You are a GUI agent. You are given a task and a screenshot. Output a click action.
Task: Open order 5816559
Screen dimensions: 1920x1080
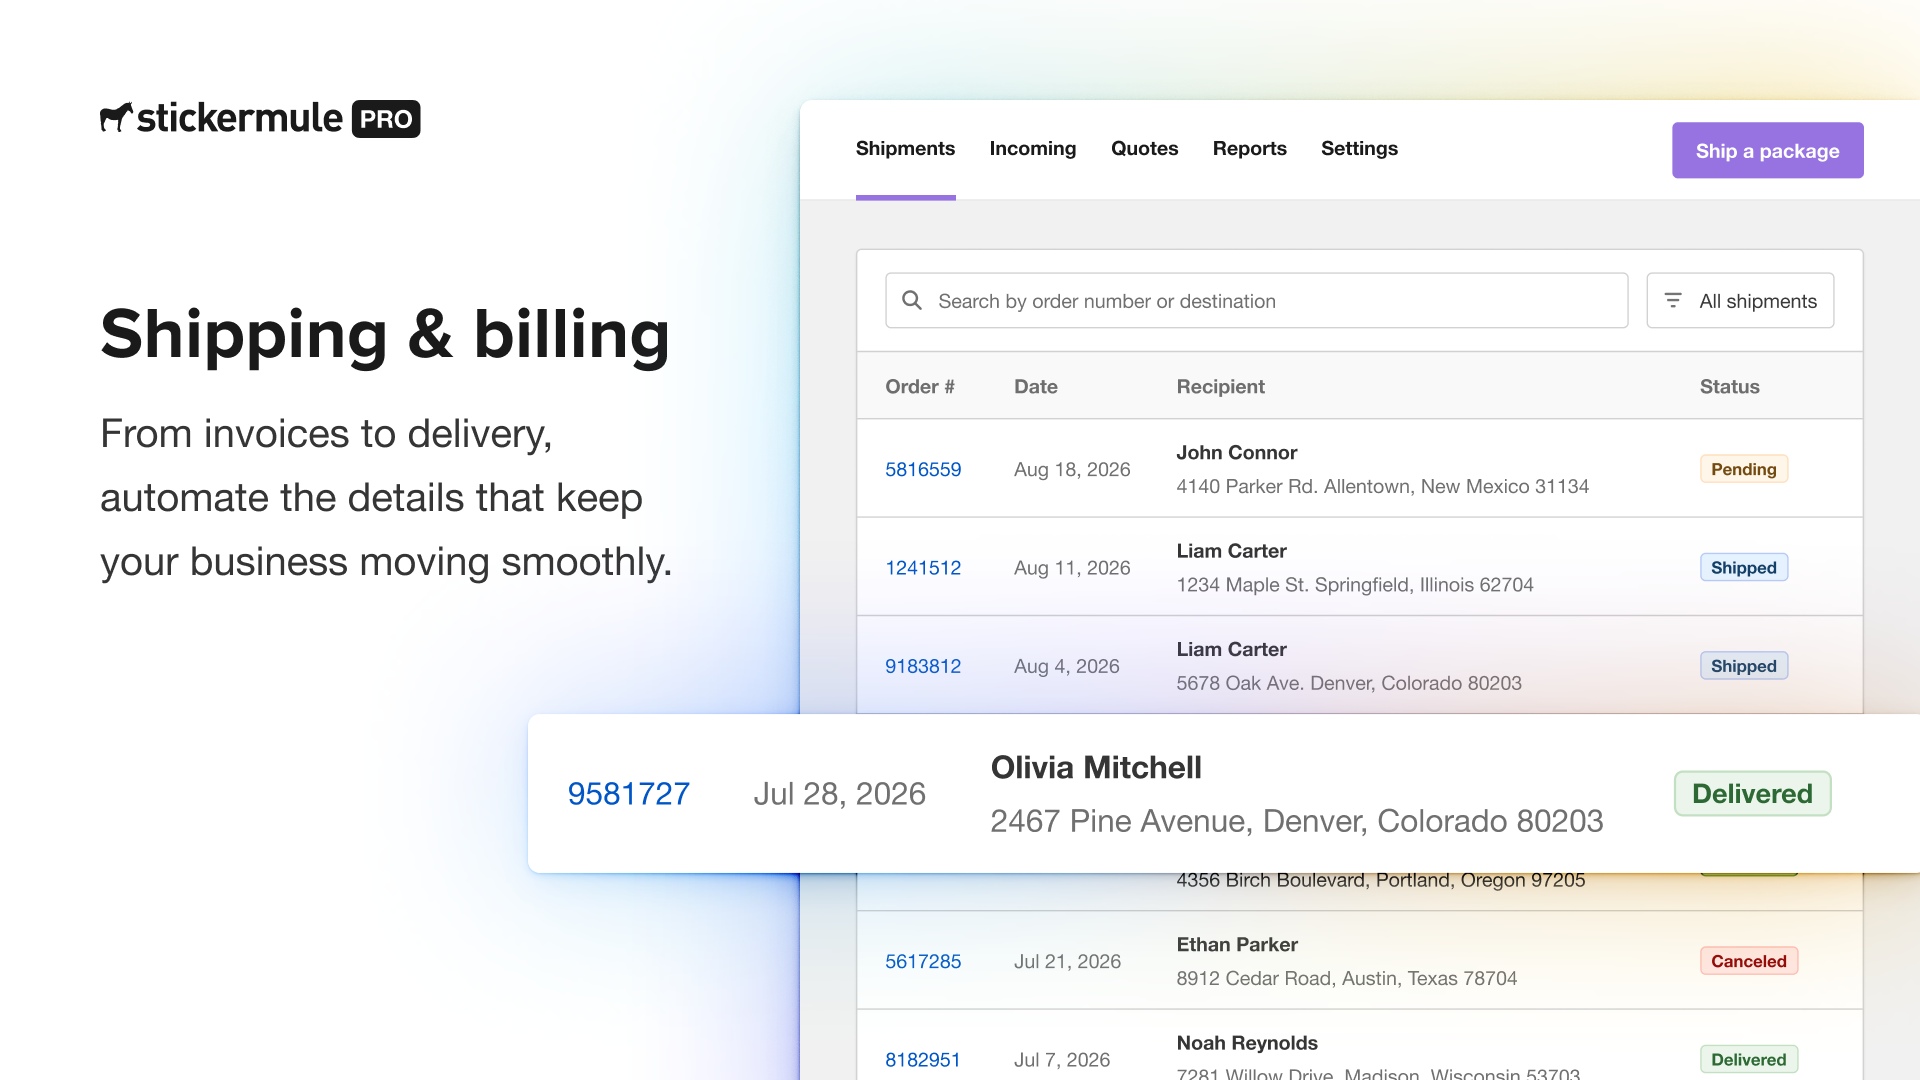click(x=923, y=469)
